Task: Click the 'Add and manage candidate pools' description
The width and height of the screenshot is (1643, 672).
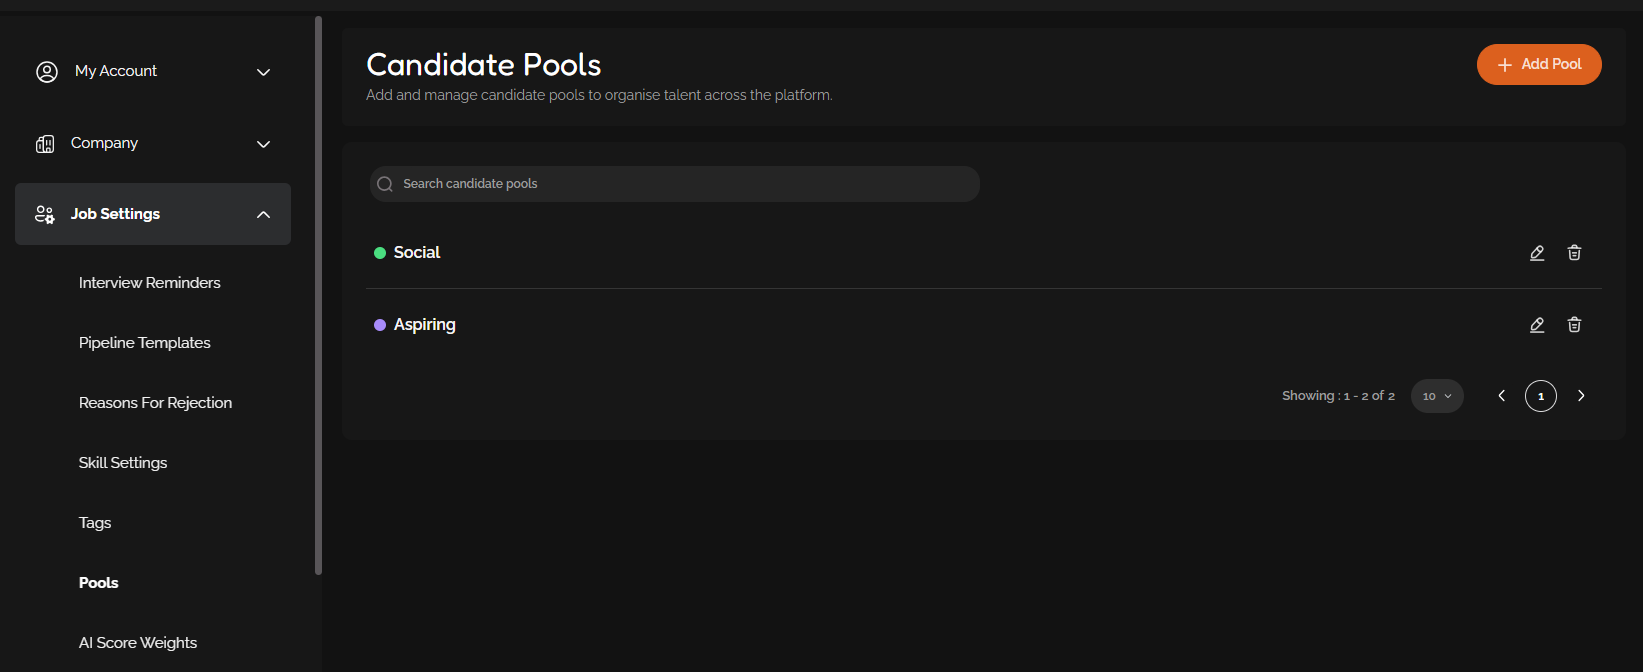Action: coord(599,95)
